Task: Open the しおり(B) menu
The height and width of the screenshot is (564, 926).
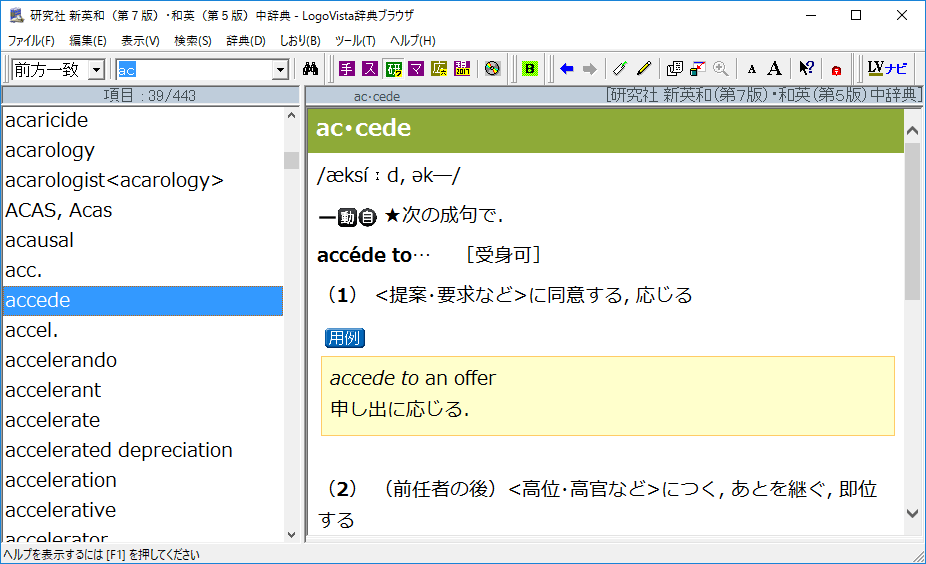Action: click(300, 41)
